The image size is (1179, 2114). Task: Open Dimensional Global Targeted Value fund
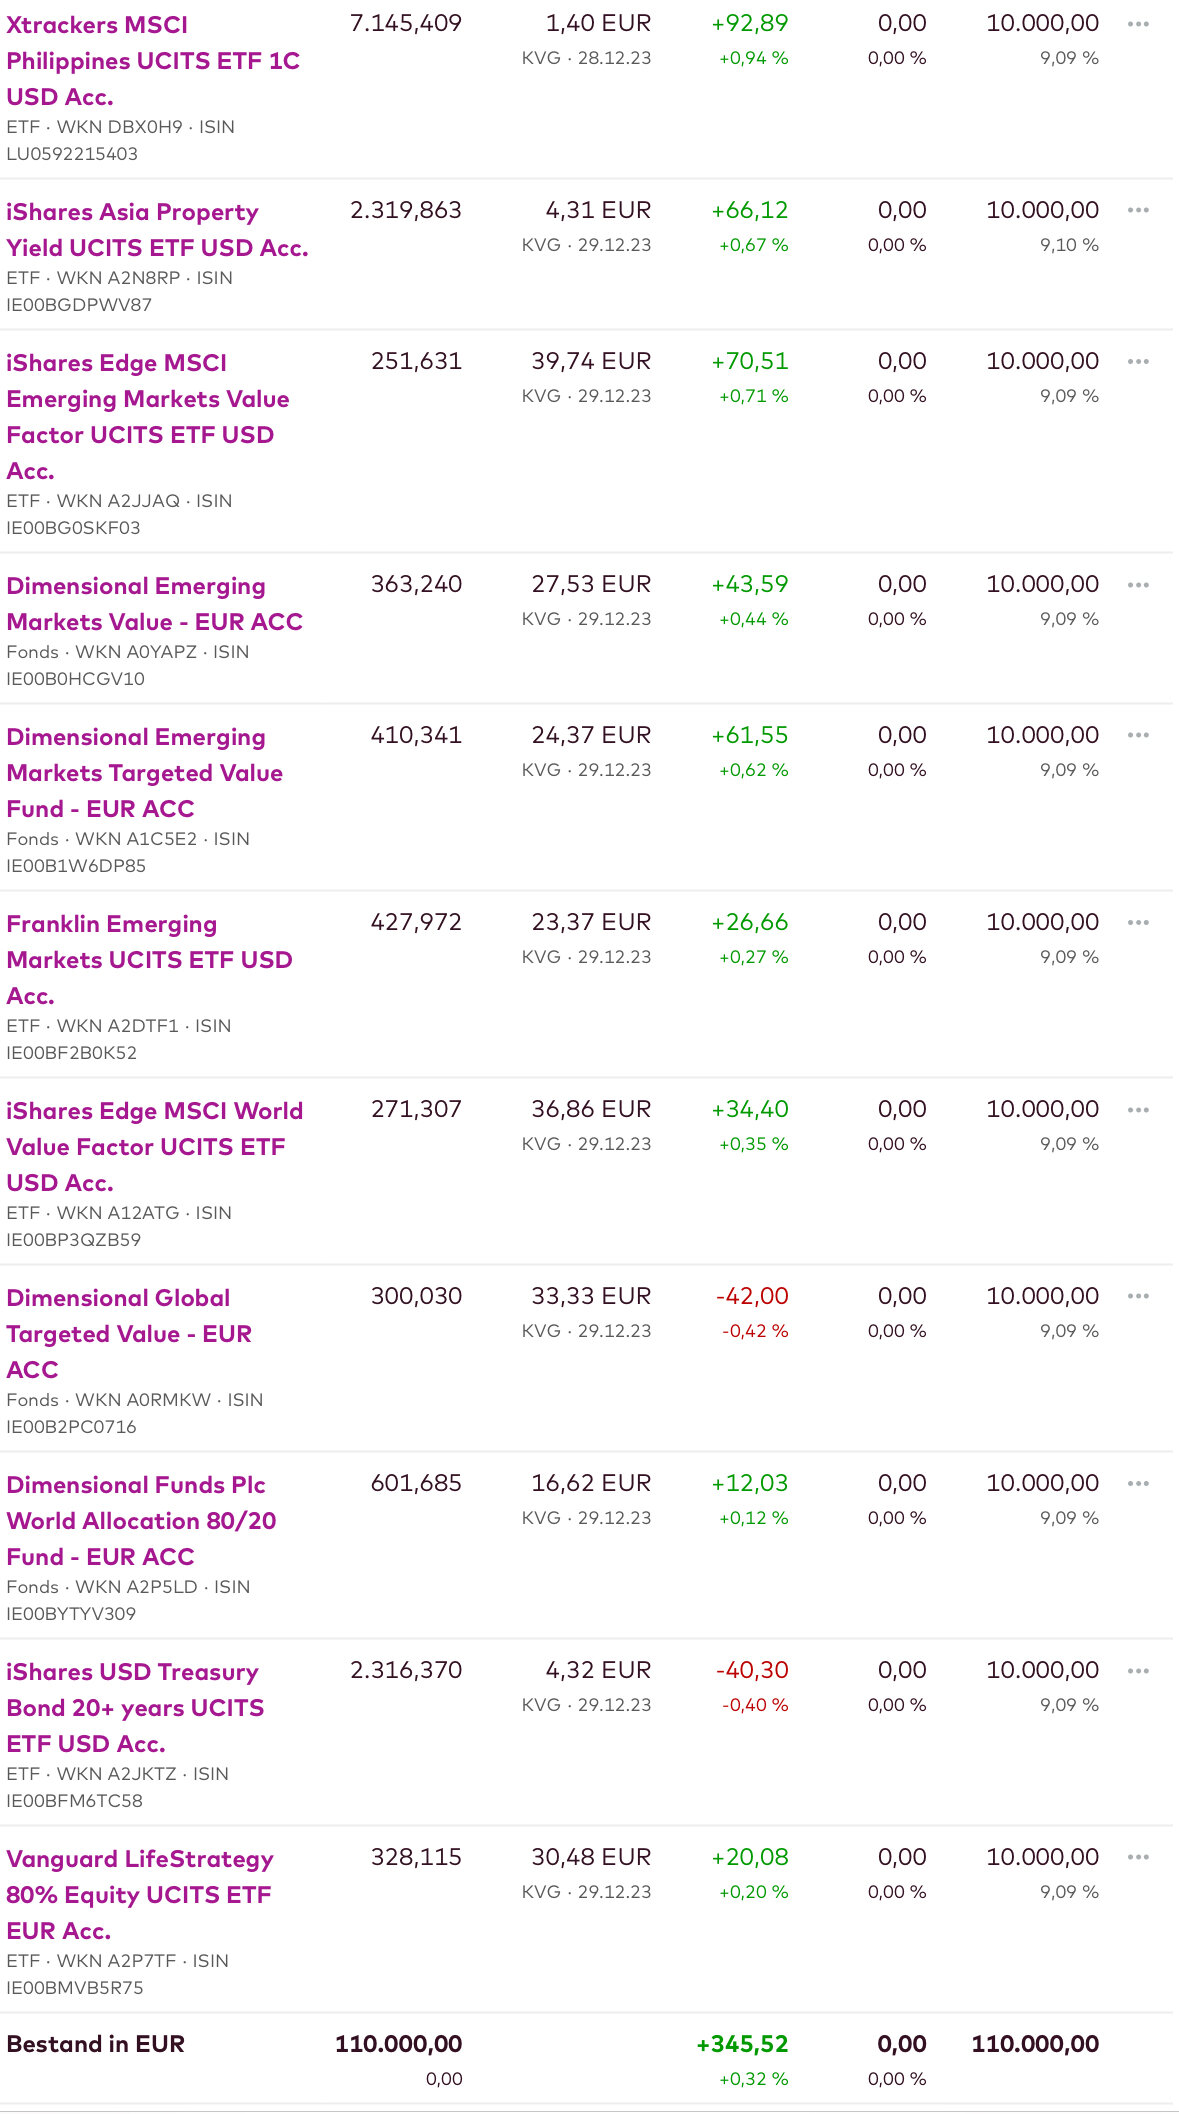[128, 1334]
